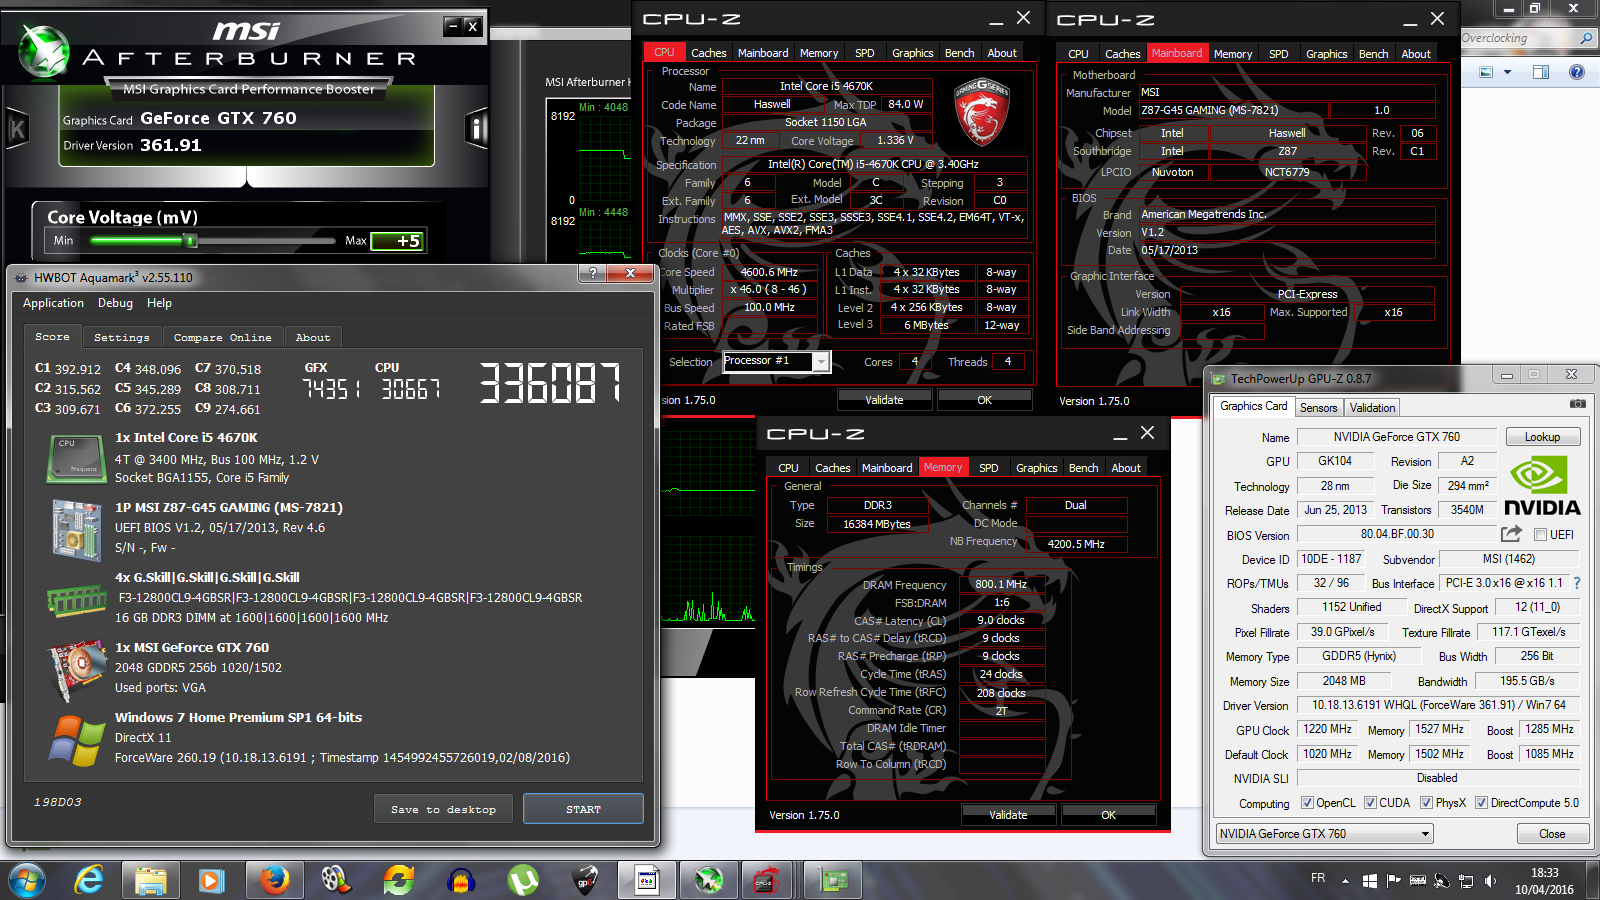The image size is (1600, 900).
Task: Click the preview pane icon in Explorer toolbar
Action: [1540, 72]
